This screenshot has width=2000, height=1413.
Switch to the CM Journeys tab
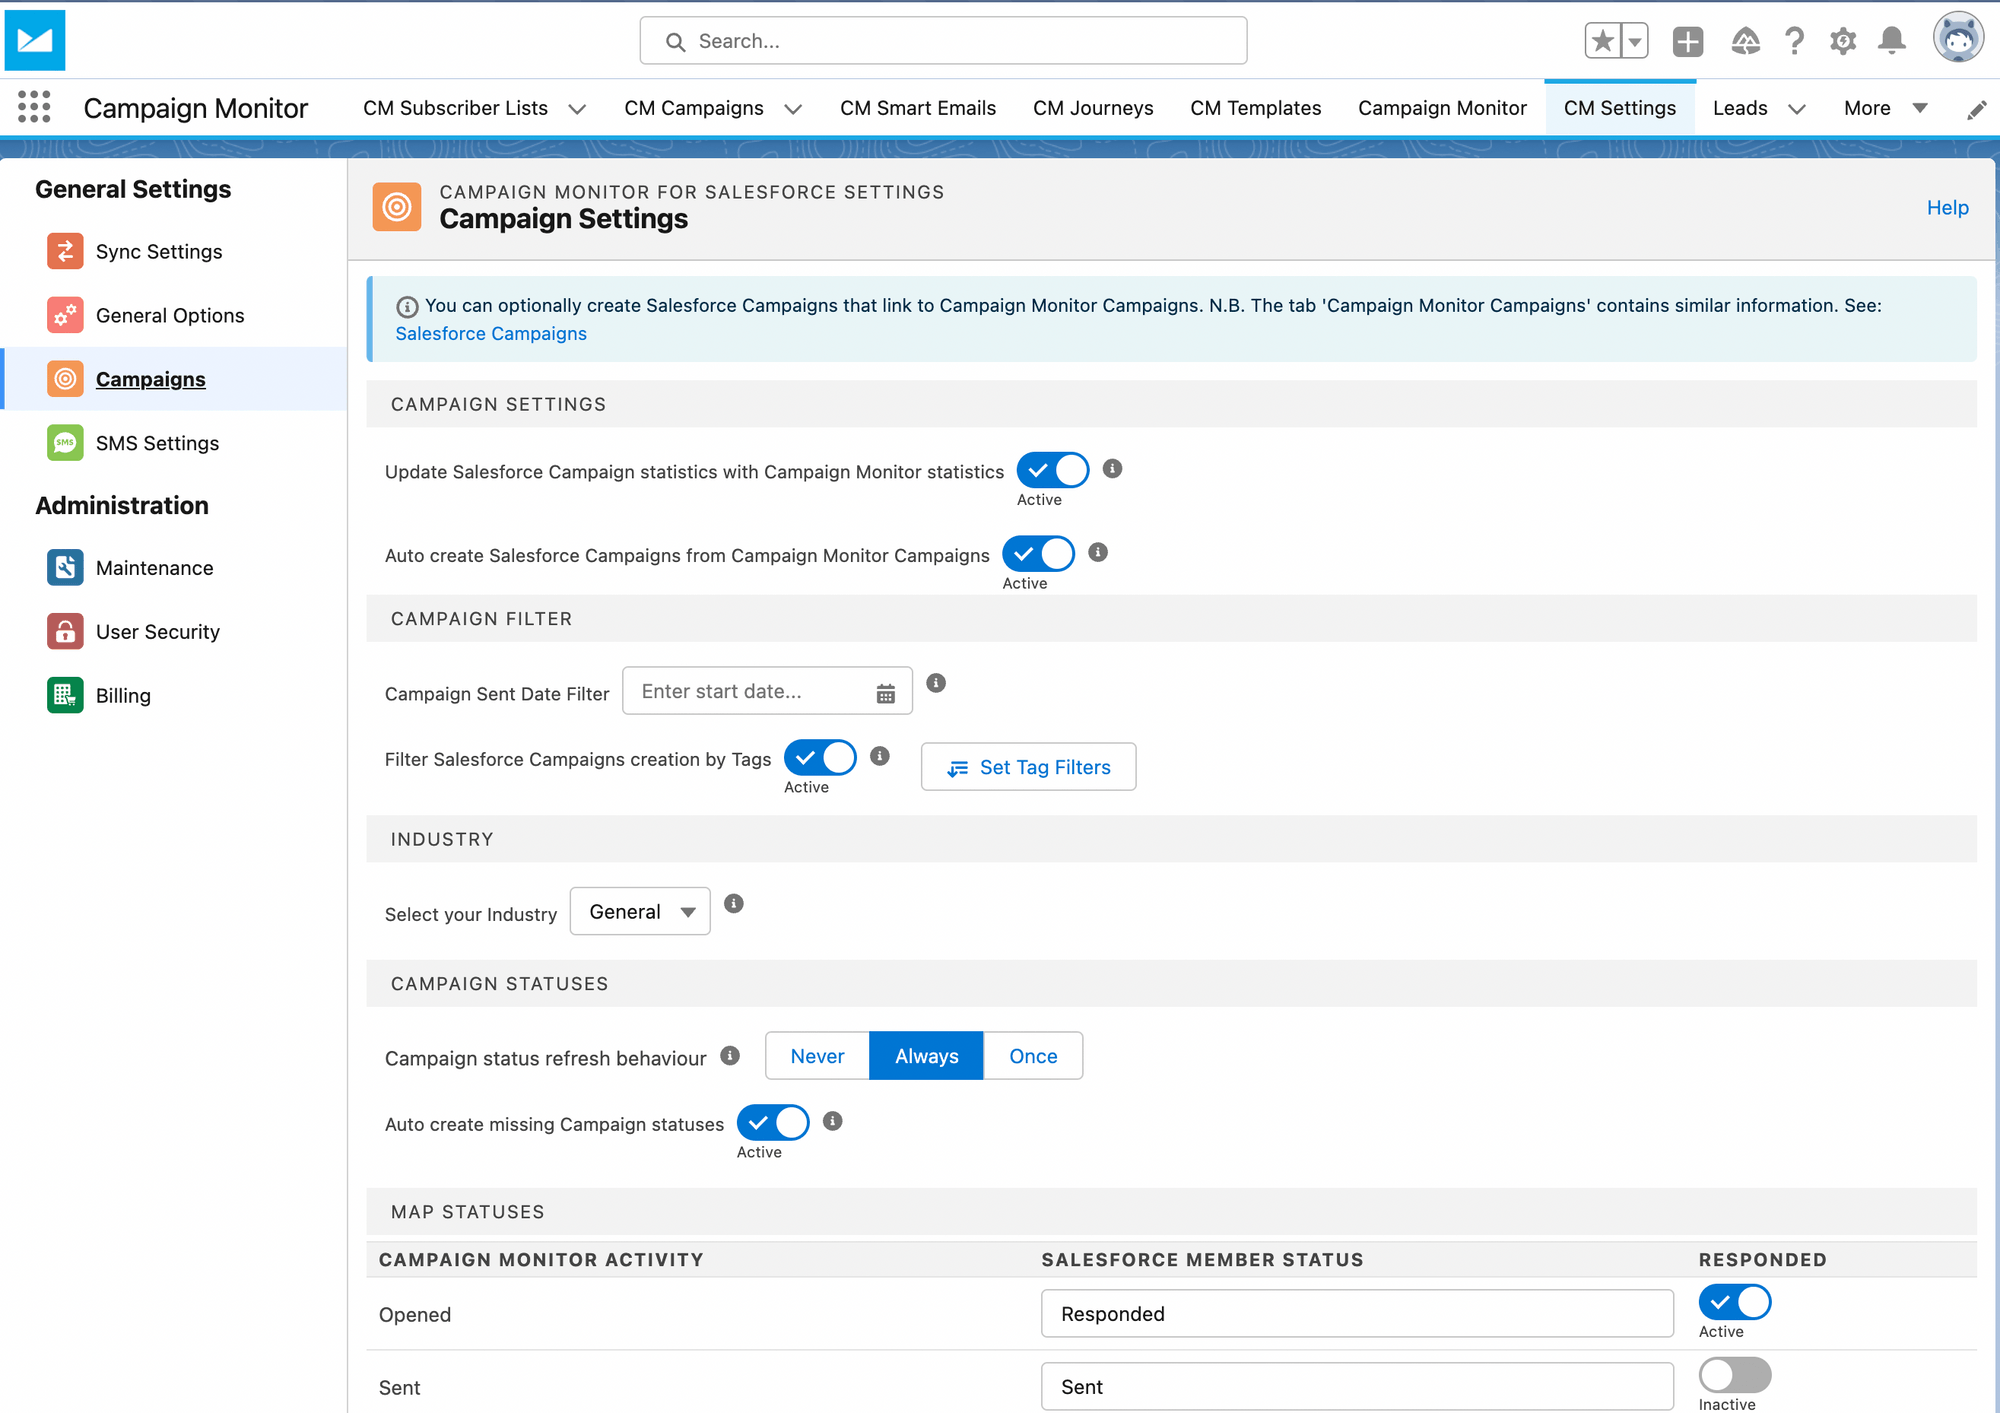pyautogui.click(x=1093, y=108)
